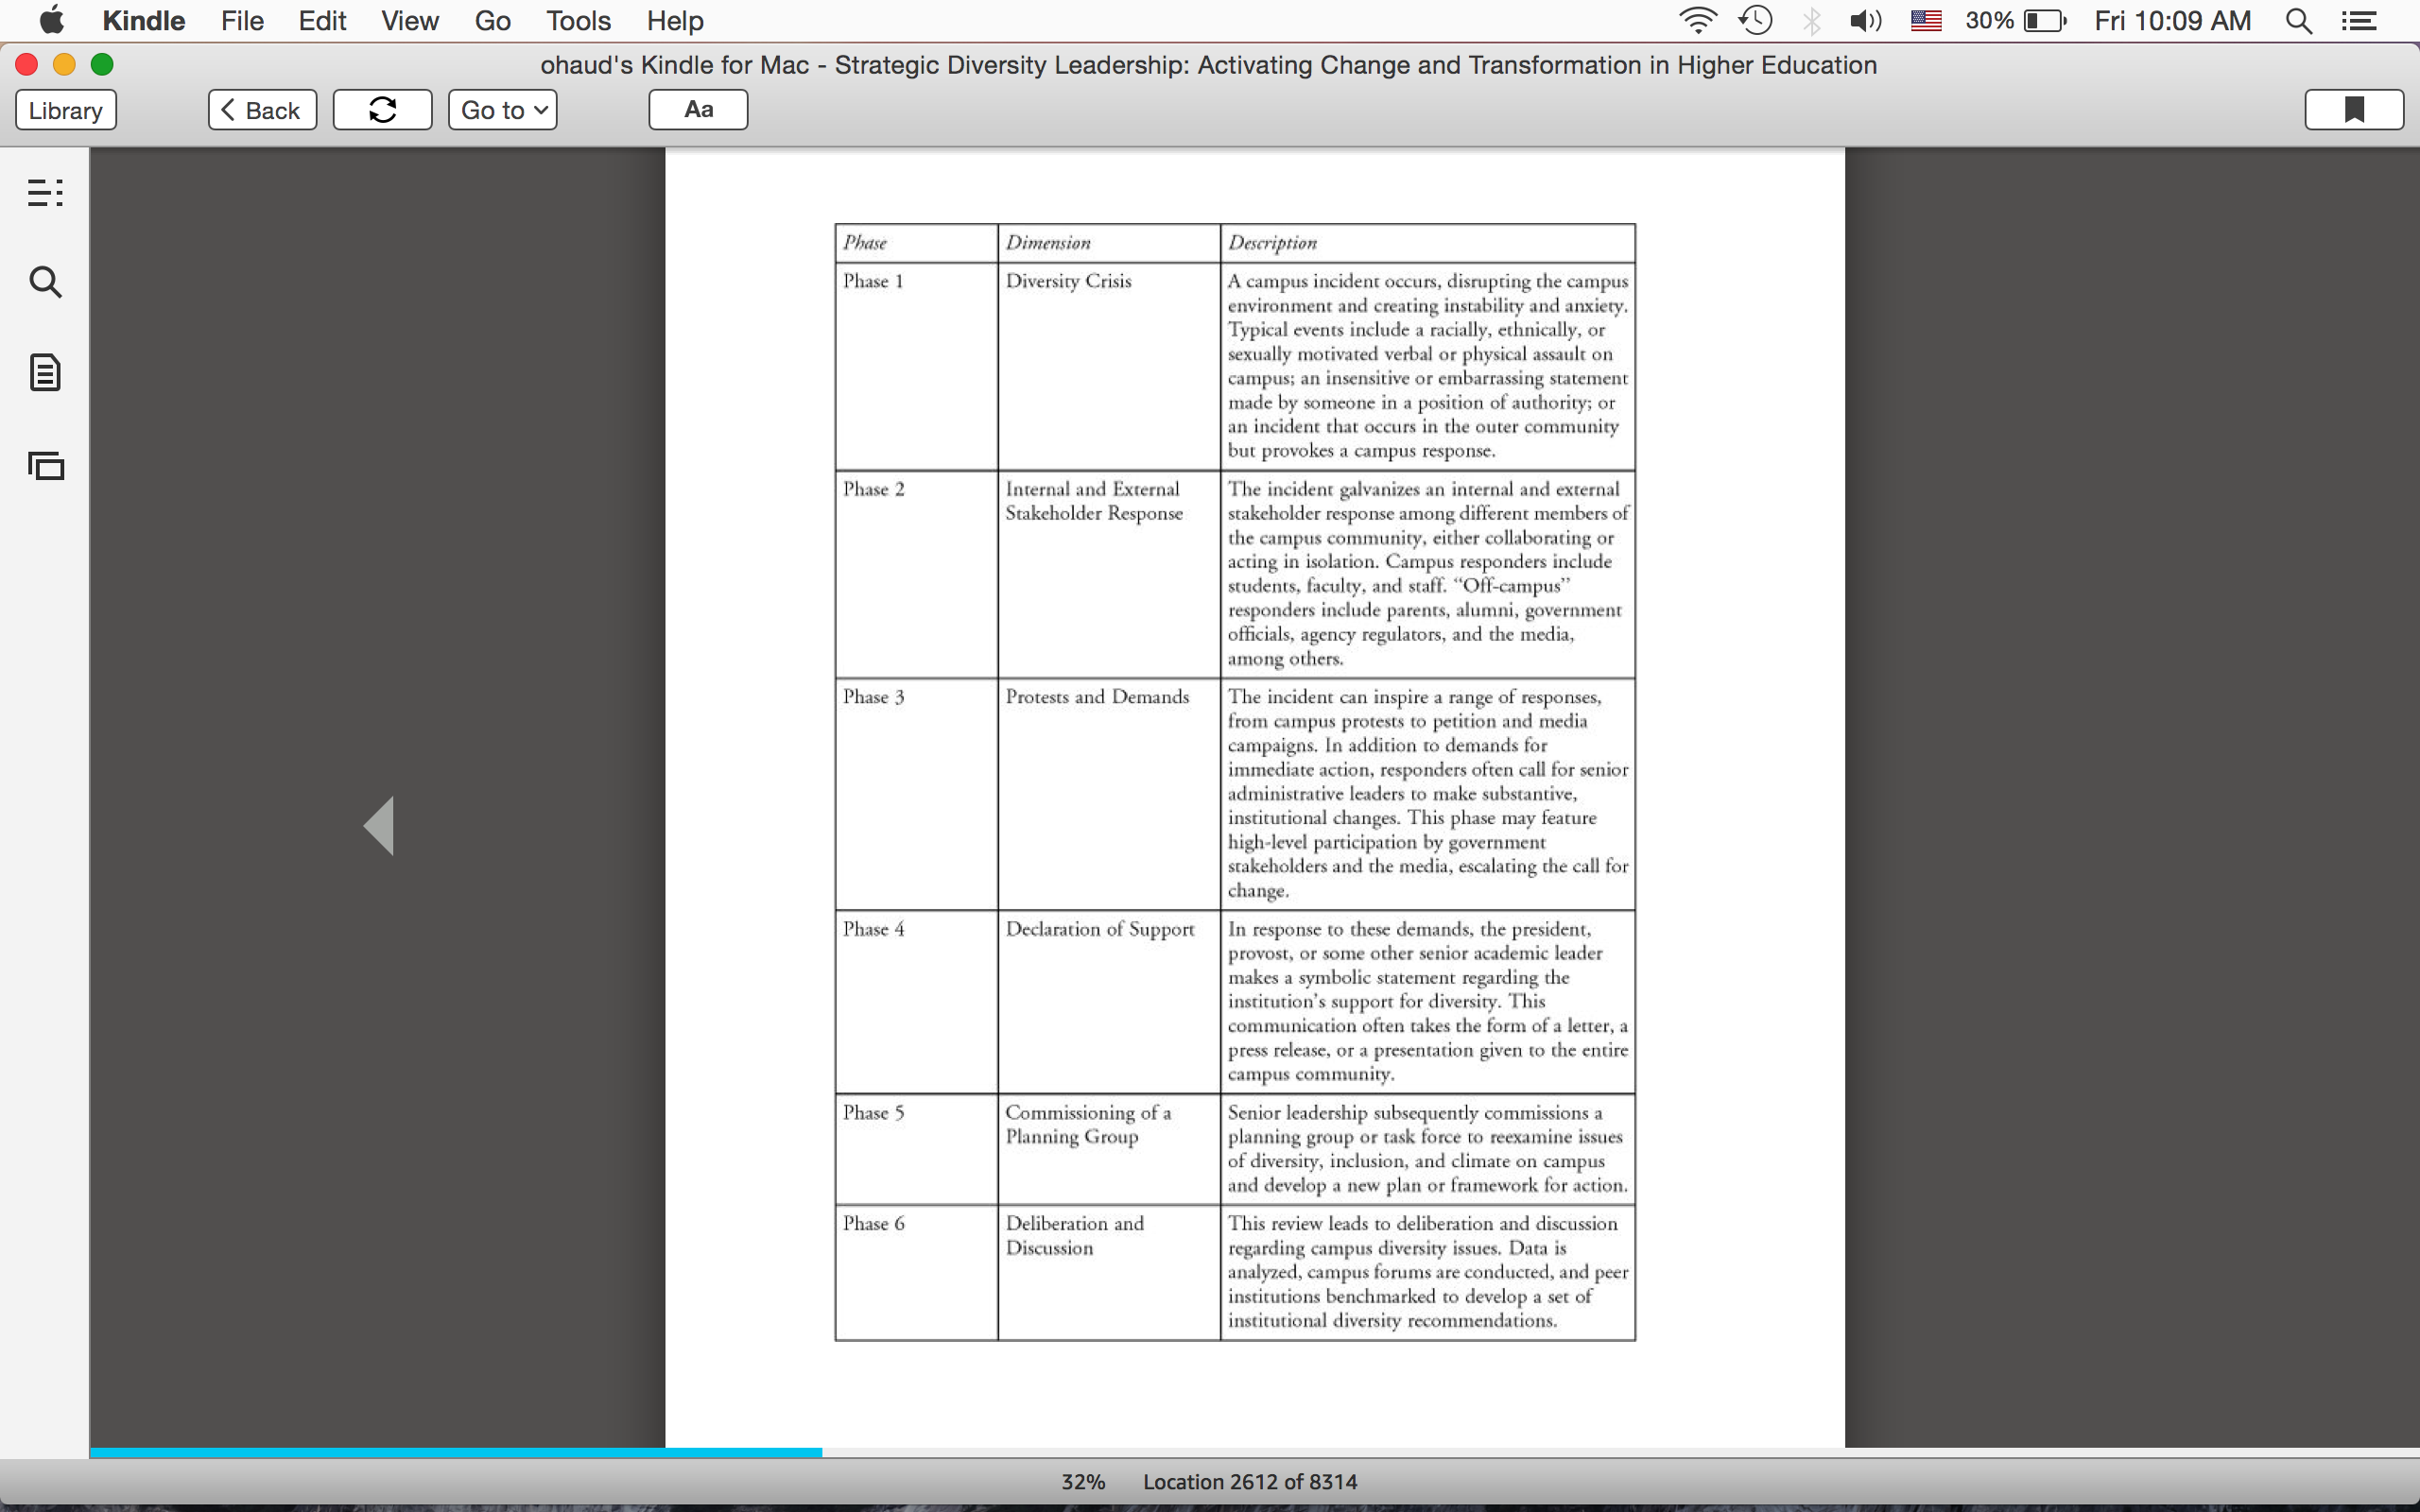Viewport: 2420px width, 1512px height.
Task: Click the Location 2612 of 8314 status
Action: (x=1250, y=1482)
